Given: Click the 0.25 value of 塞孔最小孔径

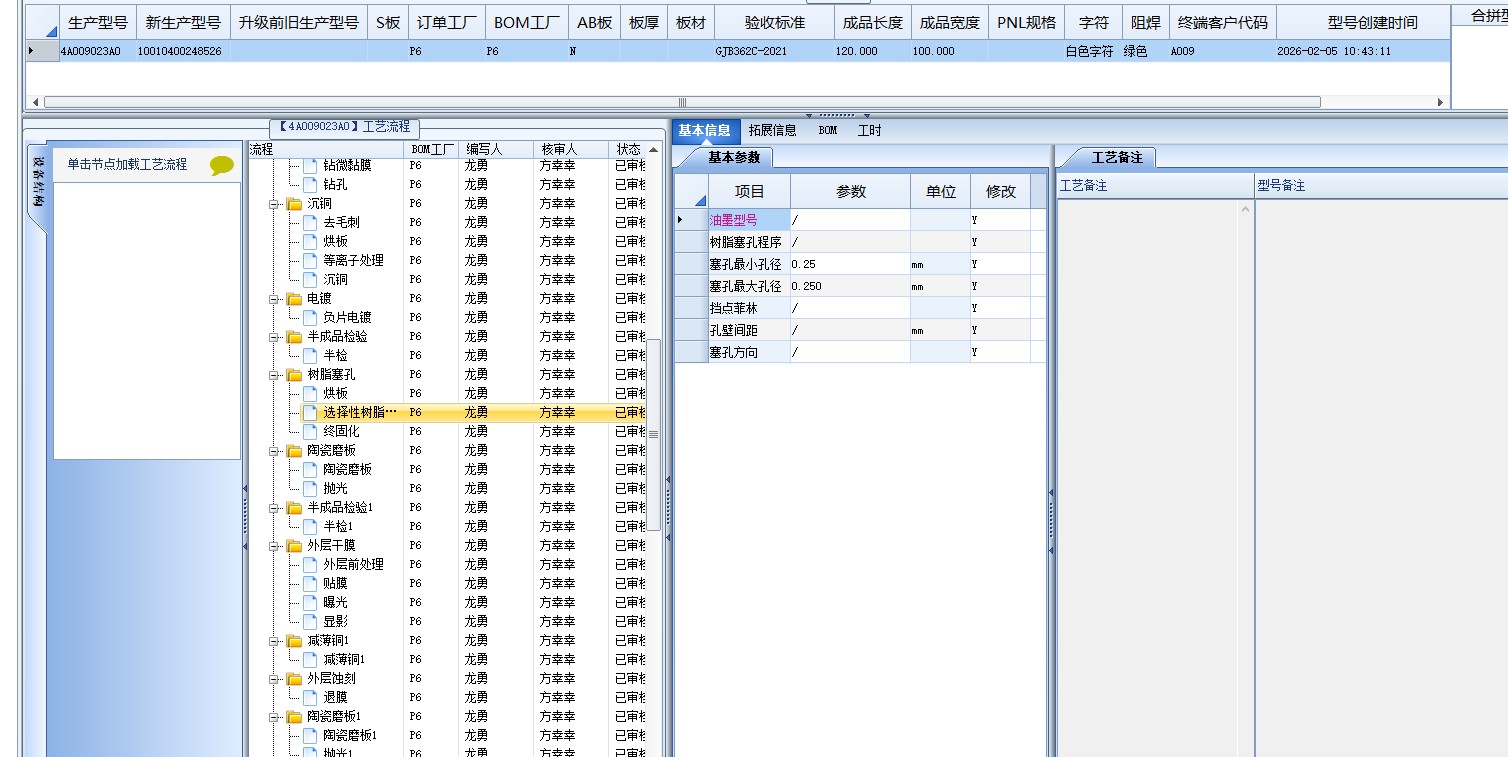Looking at the screenshot, I should tap(850, 264).
